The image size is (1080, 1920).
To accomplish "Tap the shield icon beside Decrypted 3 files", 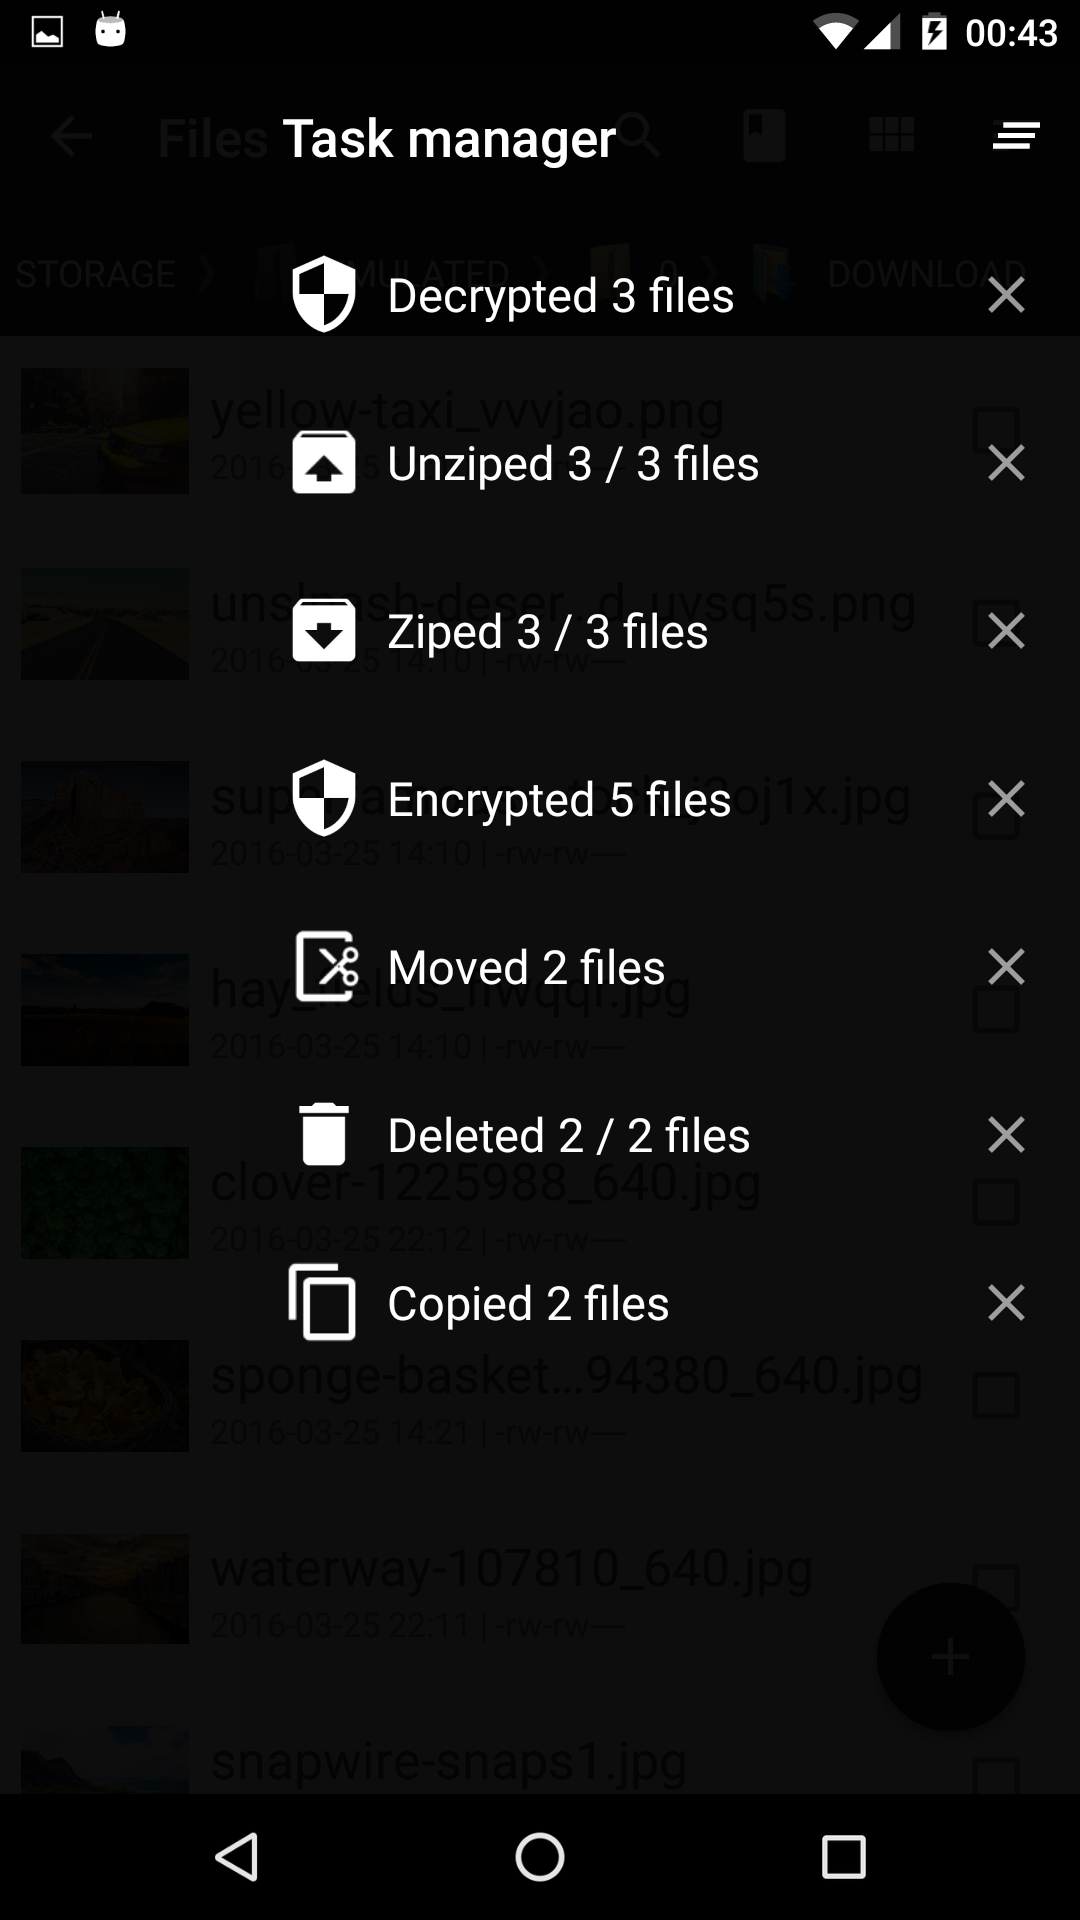I will [x=323, y=295].
